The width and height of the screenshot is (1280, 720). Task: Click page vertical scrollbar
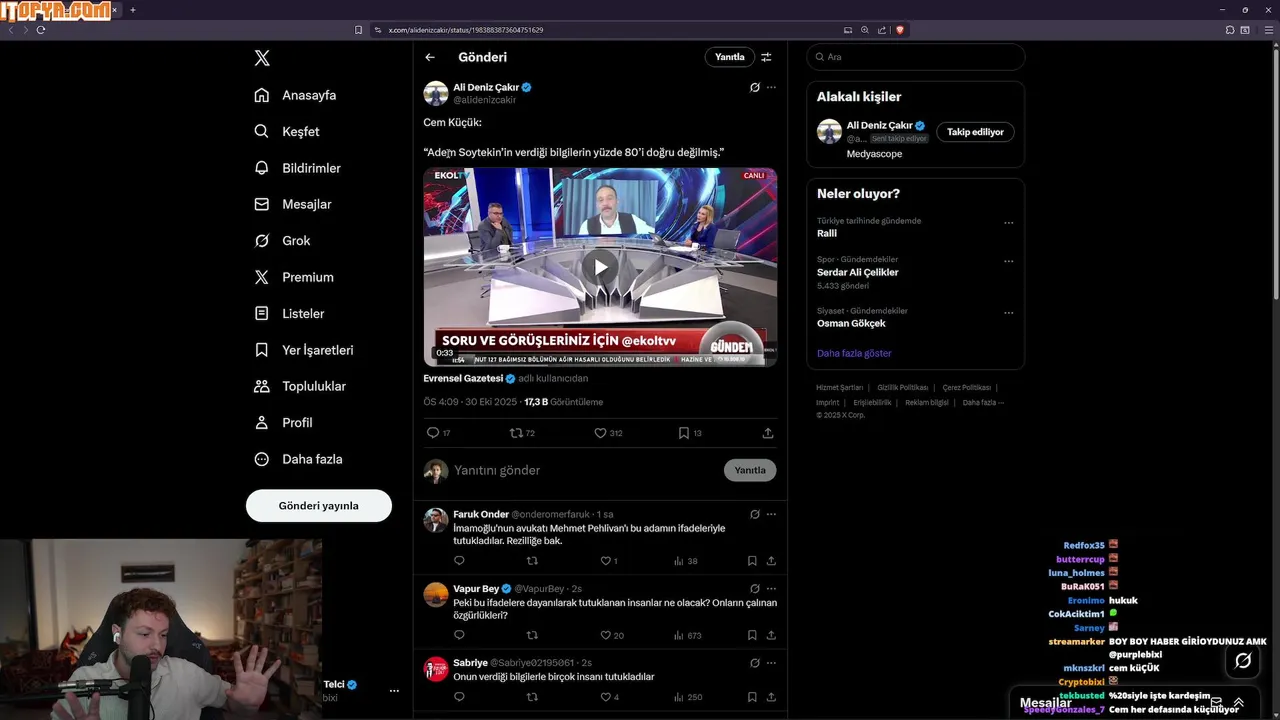1275,175
